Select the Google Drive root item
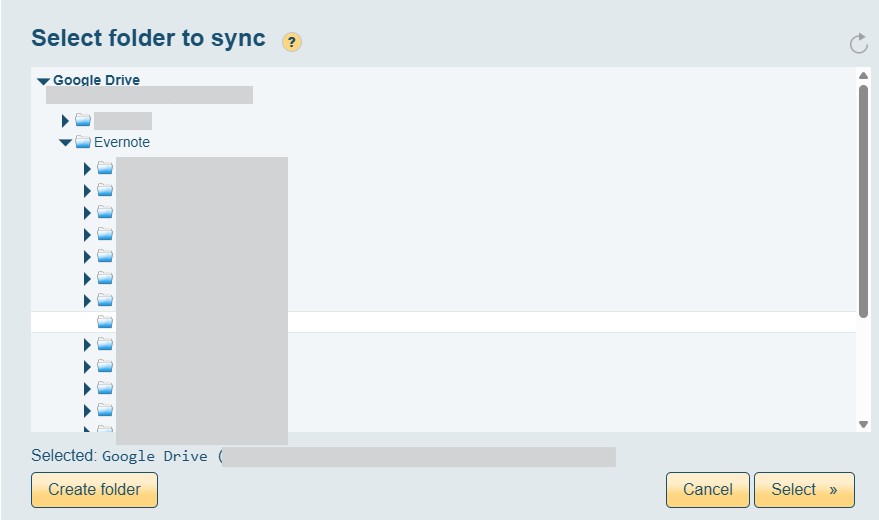This screenshot has height=520, width=879. click(x=96, y=80)
